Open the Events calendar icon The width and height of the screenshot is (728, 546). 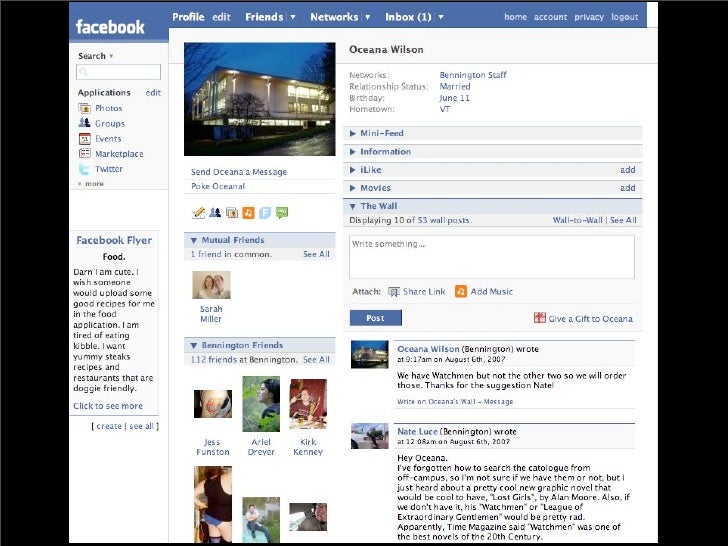pos(84,138)
